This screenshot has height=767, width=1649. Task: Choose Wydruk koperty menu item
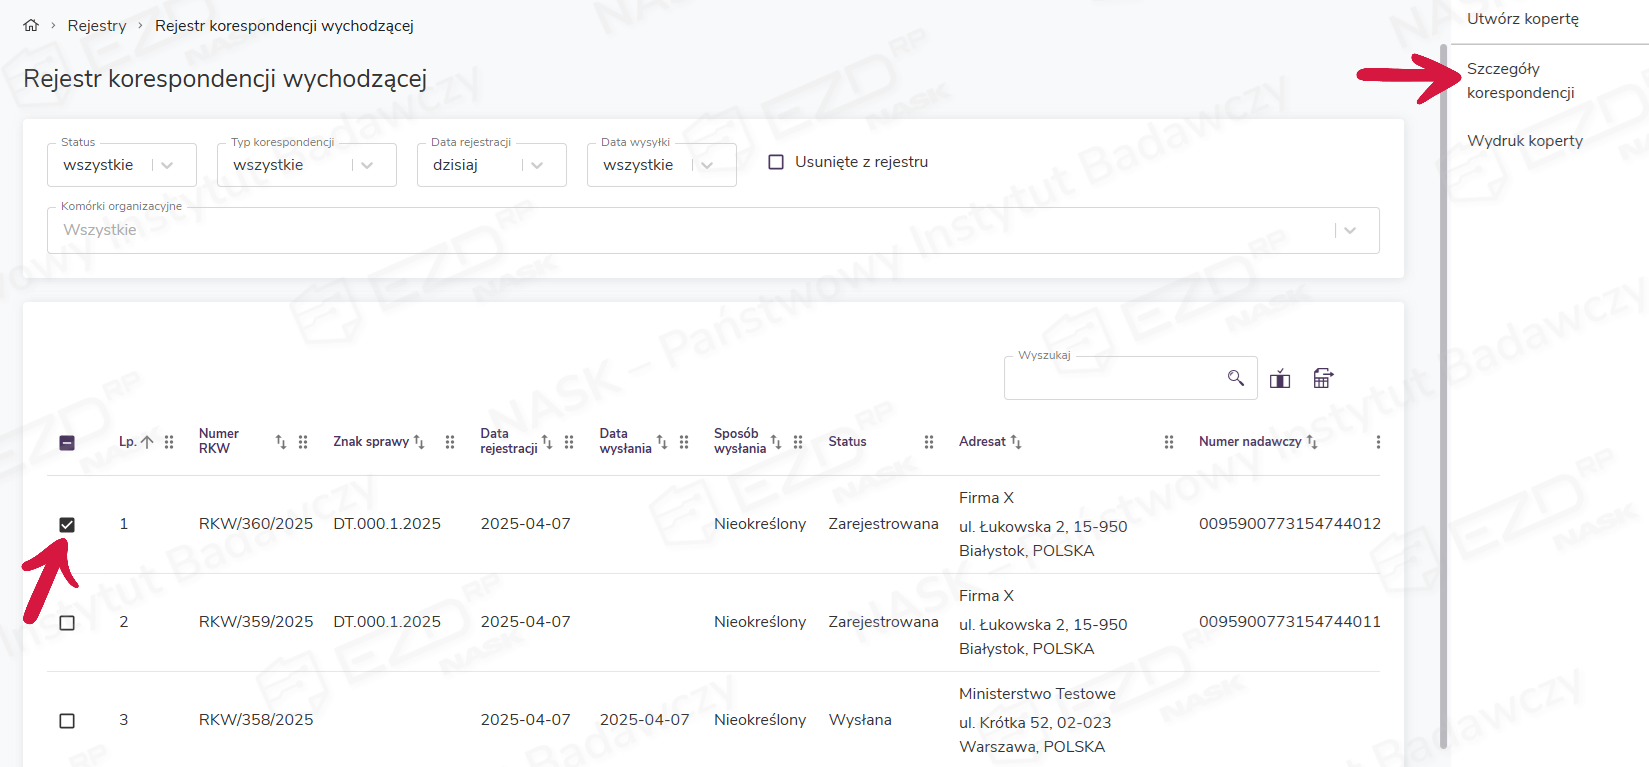point(1525,141)
